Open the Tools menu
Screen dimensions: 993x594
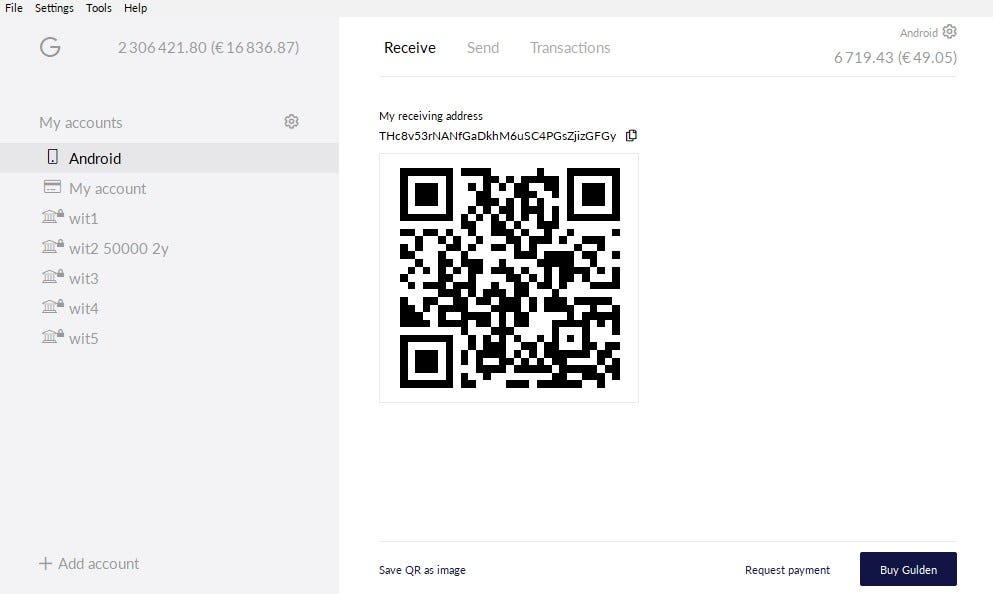point(99,8)
